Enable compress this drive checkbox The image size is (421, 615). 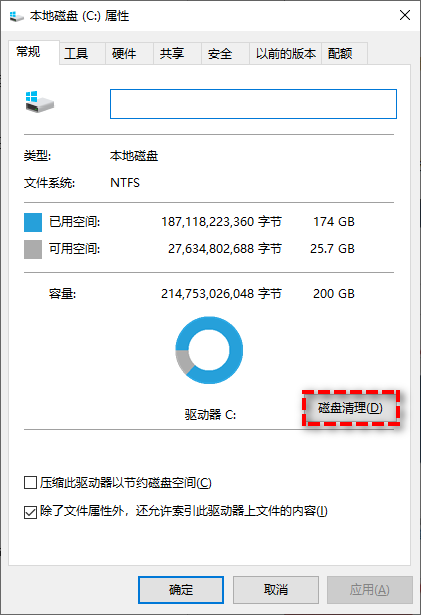pos(31,482)
